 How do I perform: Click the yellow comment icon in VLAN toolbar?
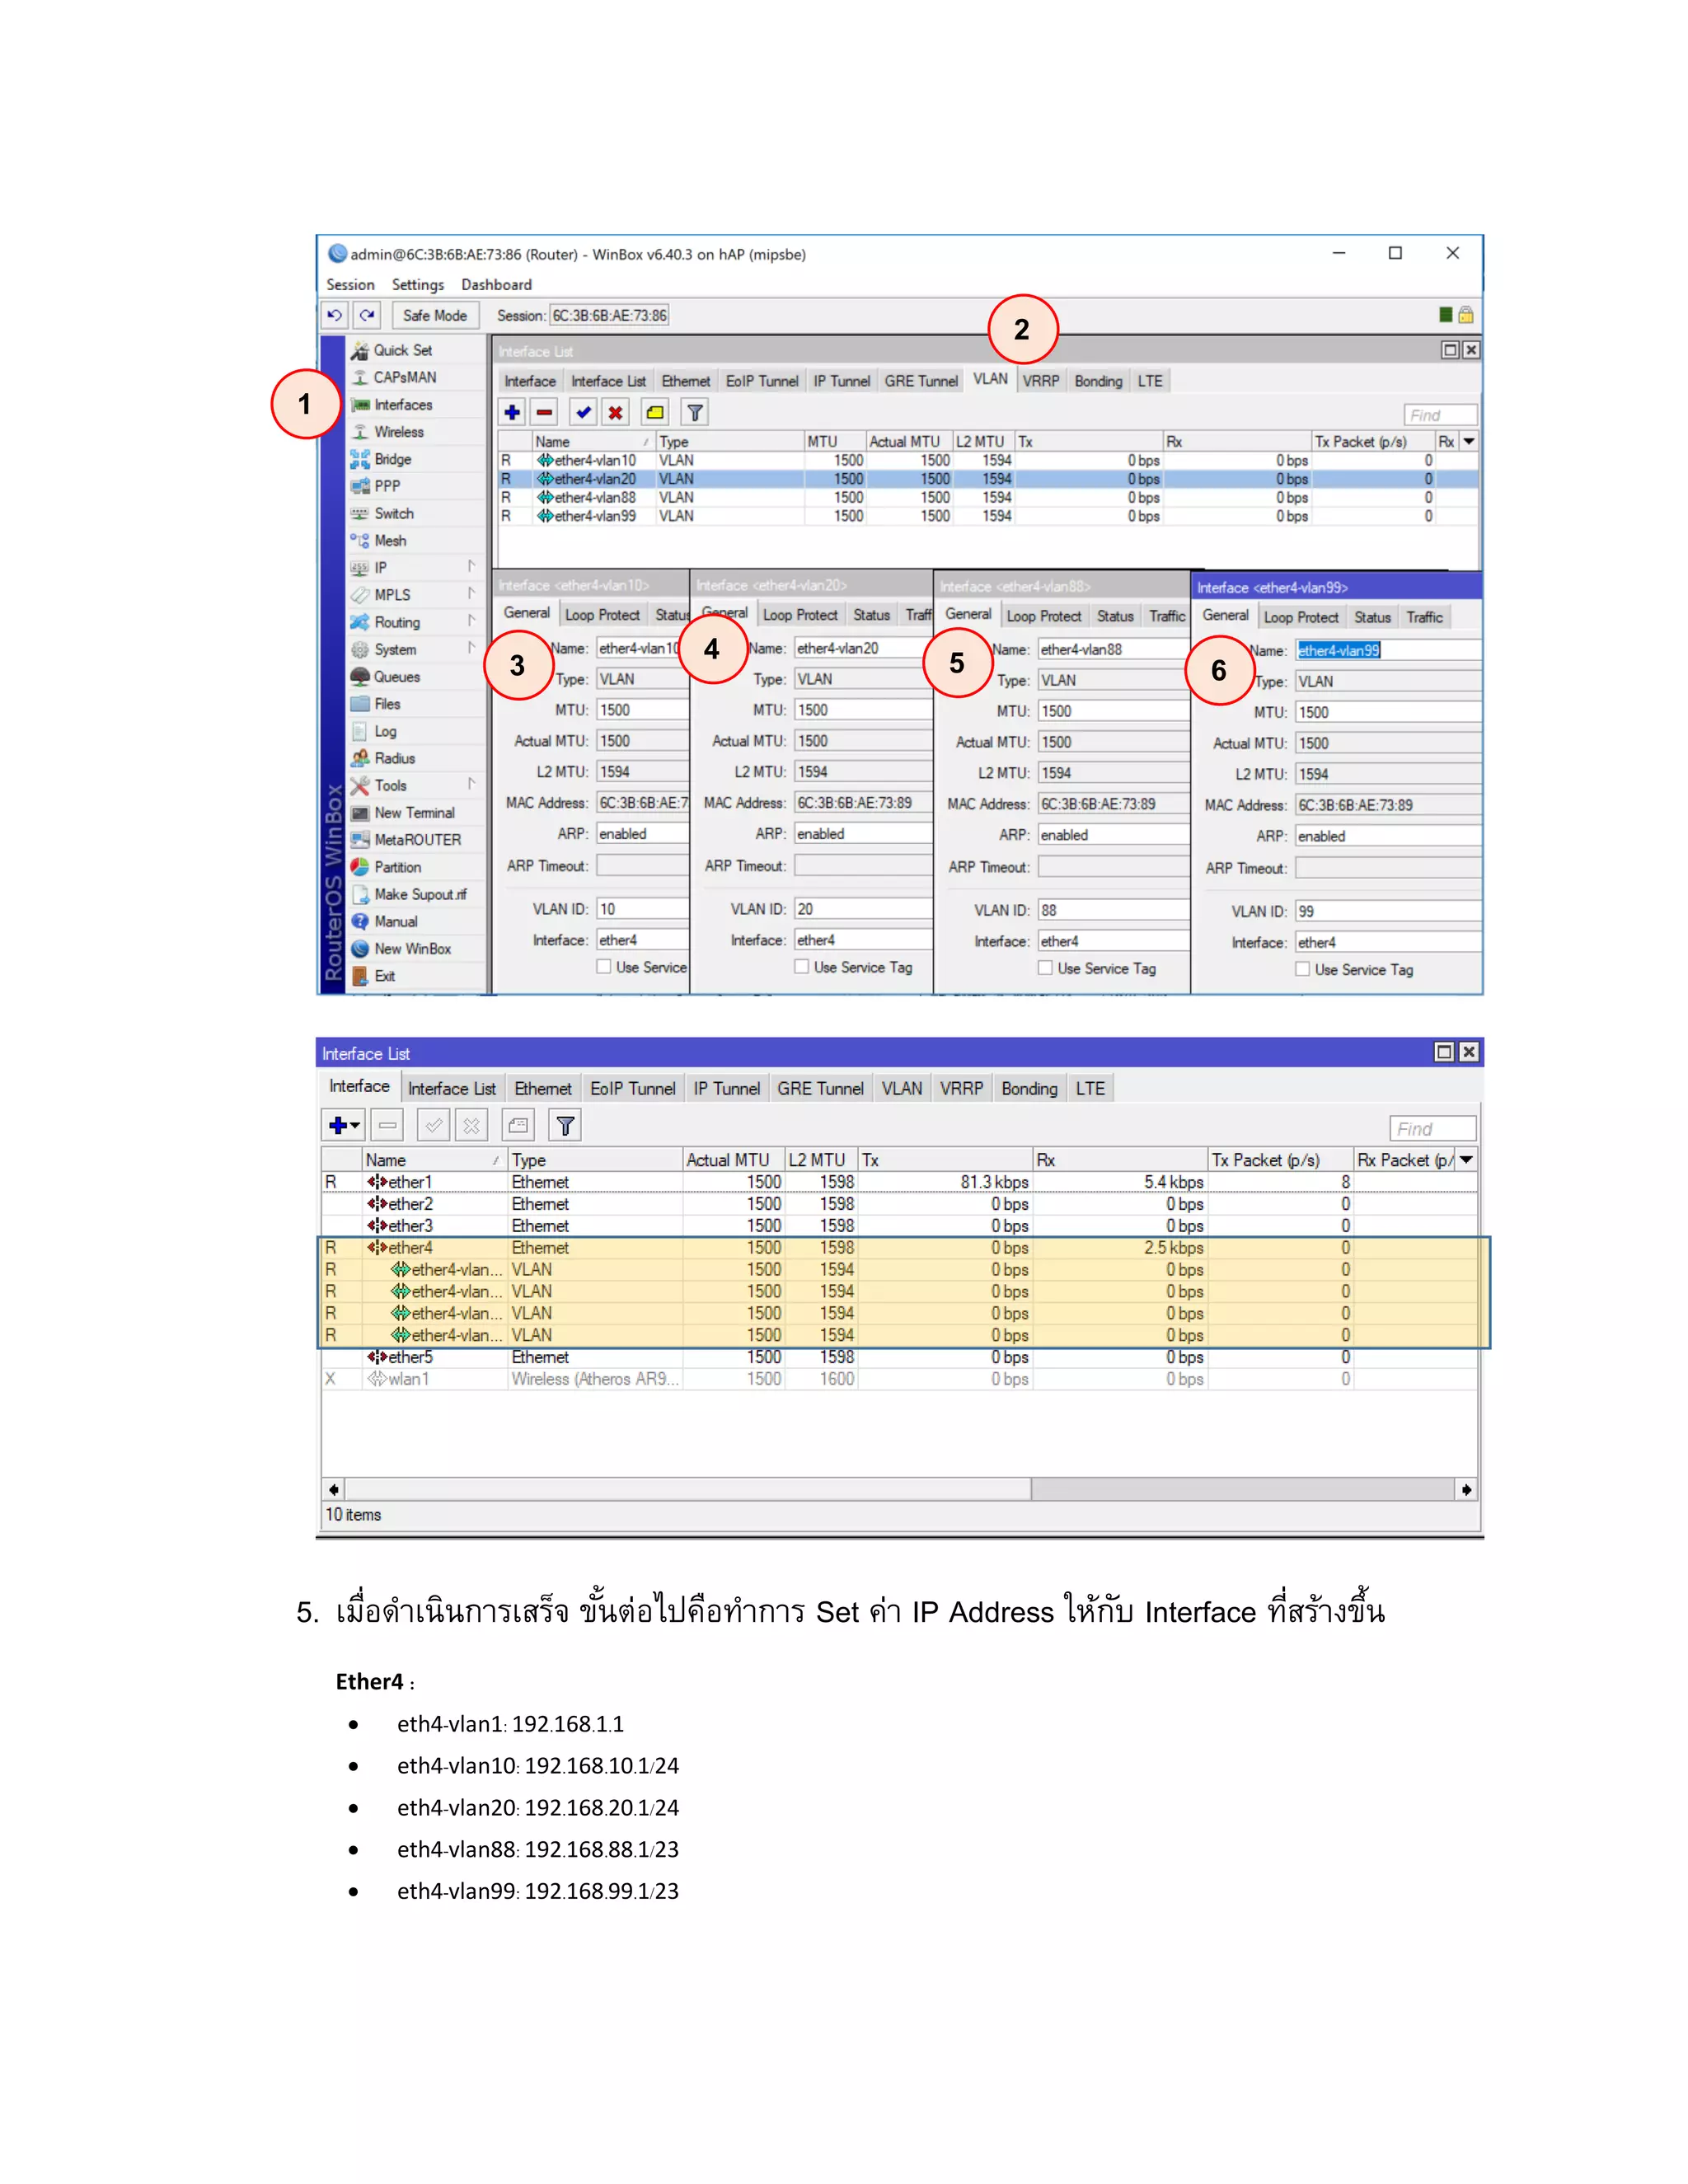pyautogui.click(x=655, y=412)
